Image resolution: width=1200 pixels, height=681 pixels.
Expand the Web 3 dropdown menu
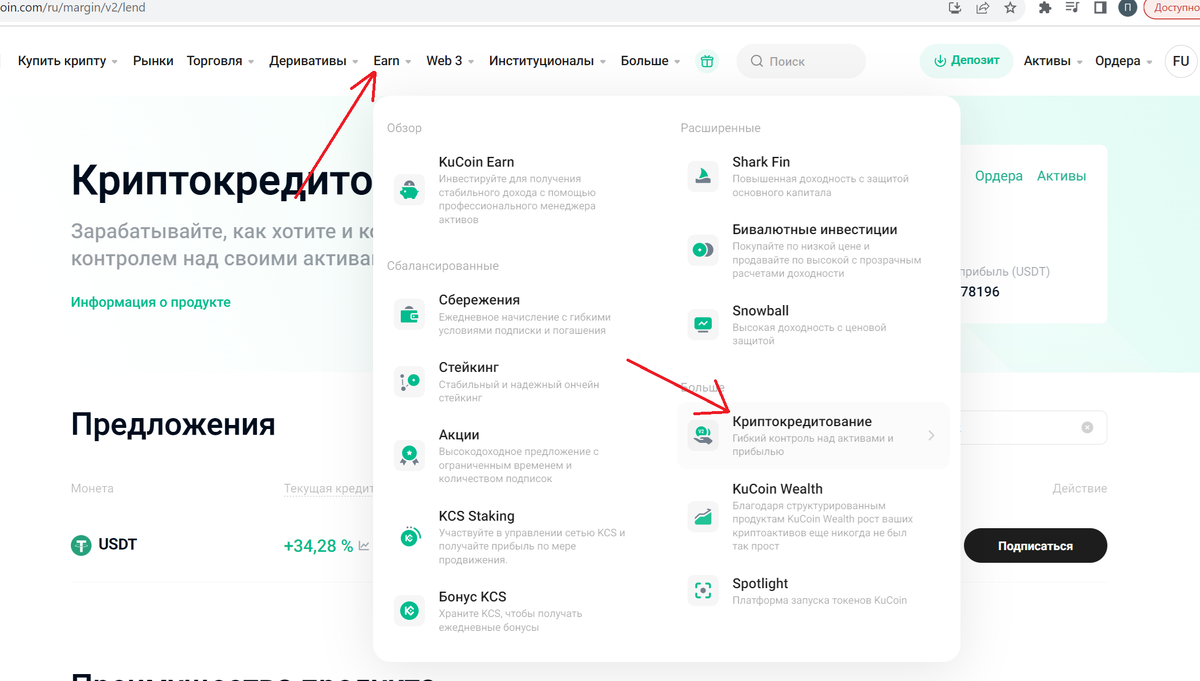point(450,61)
